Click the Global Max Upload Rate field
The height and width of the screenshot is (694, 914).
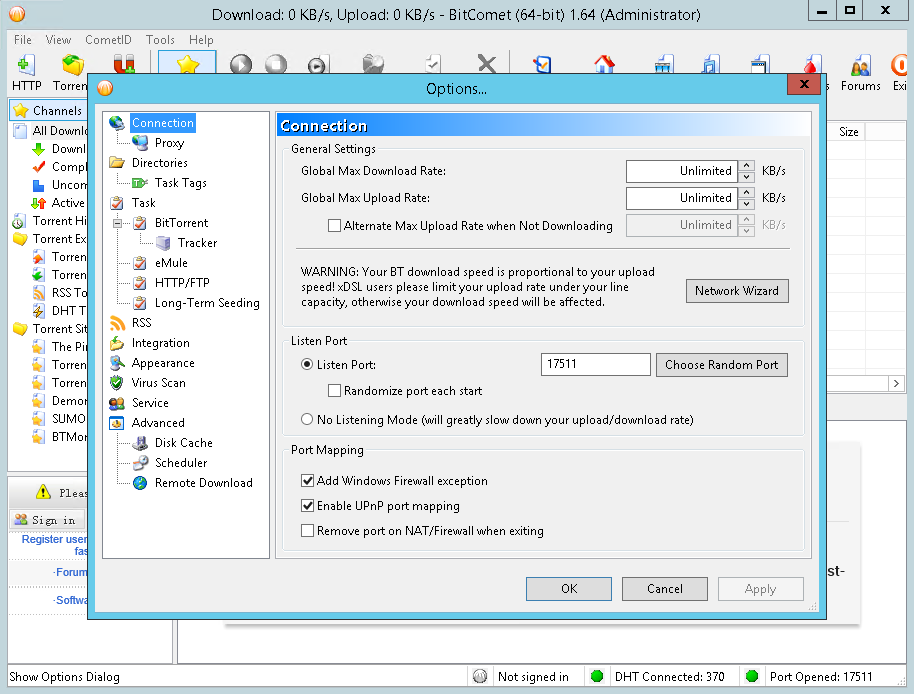coord(681,198)
